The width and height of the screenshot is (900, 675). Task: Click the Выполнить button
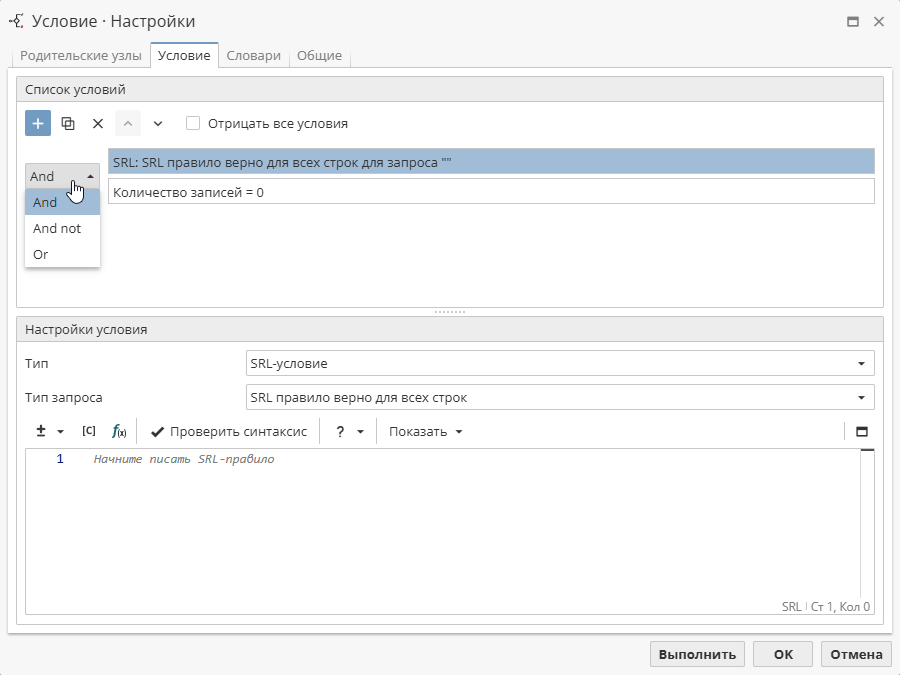[x=696, y=653]
